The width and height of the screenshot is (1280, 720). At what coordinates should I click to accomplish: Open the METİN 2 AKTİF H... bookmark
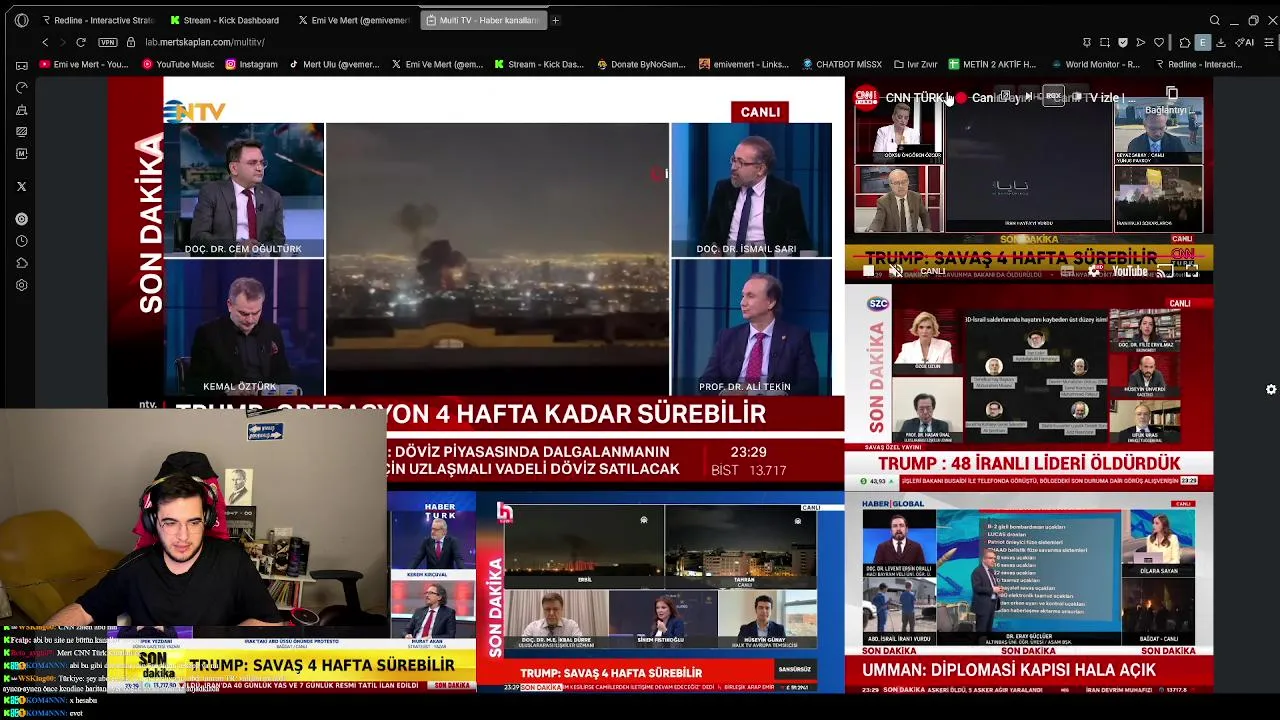(x=992, y=64)
